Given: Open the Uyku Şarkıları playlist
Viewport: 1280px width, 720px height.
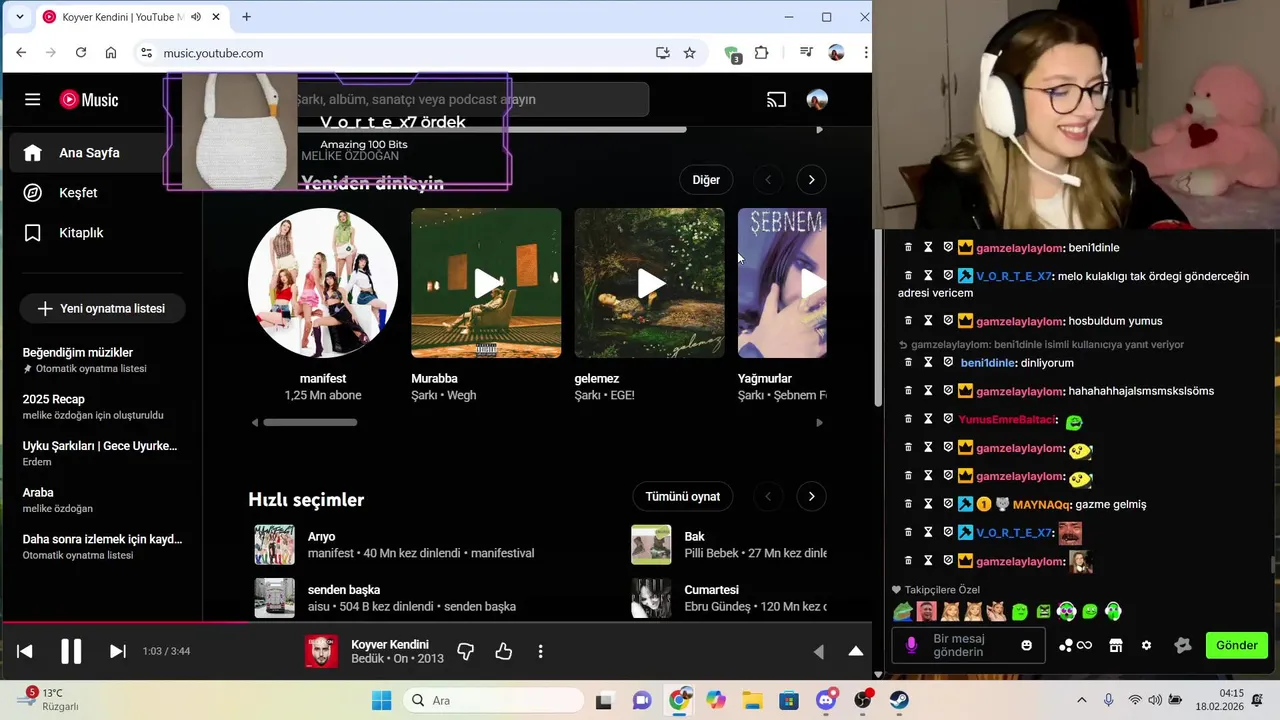Looking at the screenshot, I should pos(100,453).
